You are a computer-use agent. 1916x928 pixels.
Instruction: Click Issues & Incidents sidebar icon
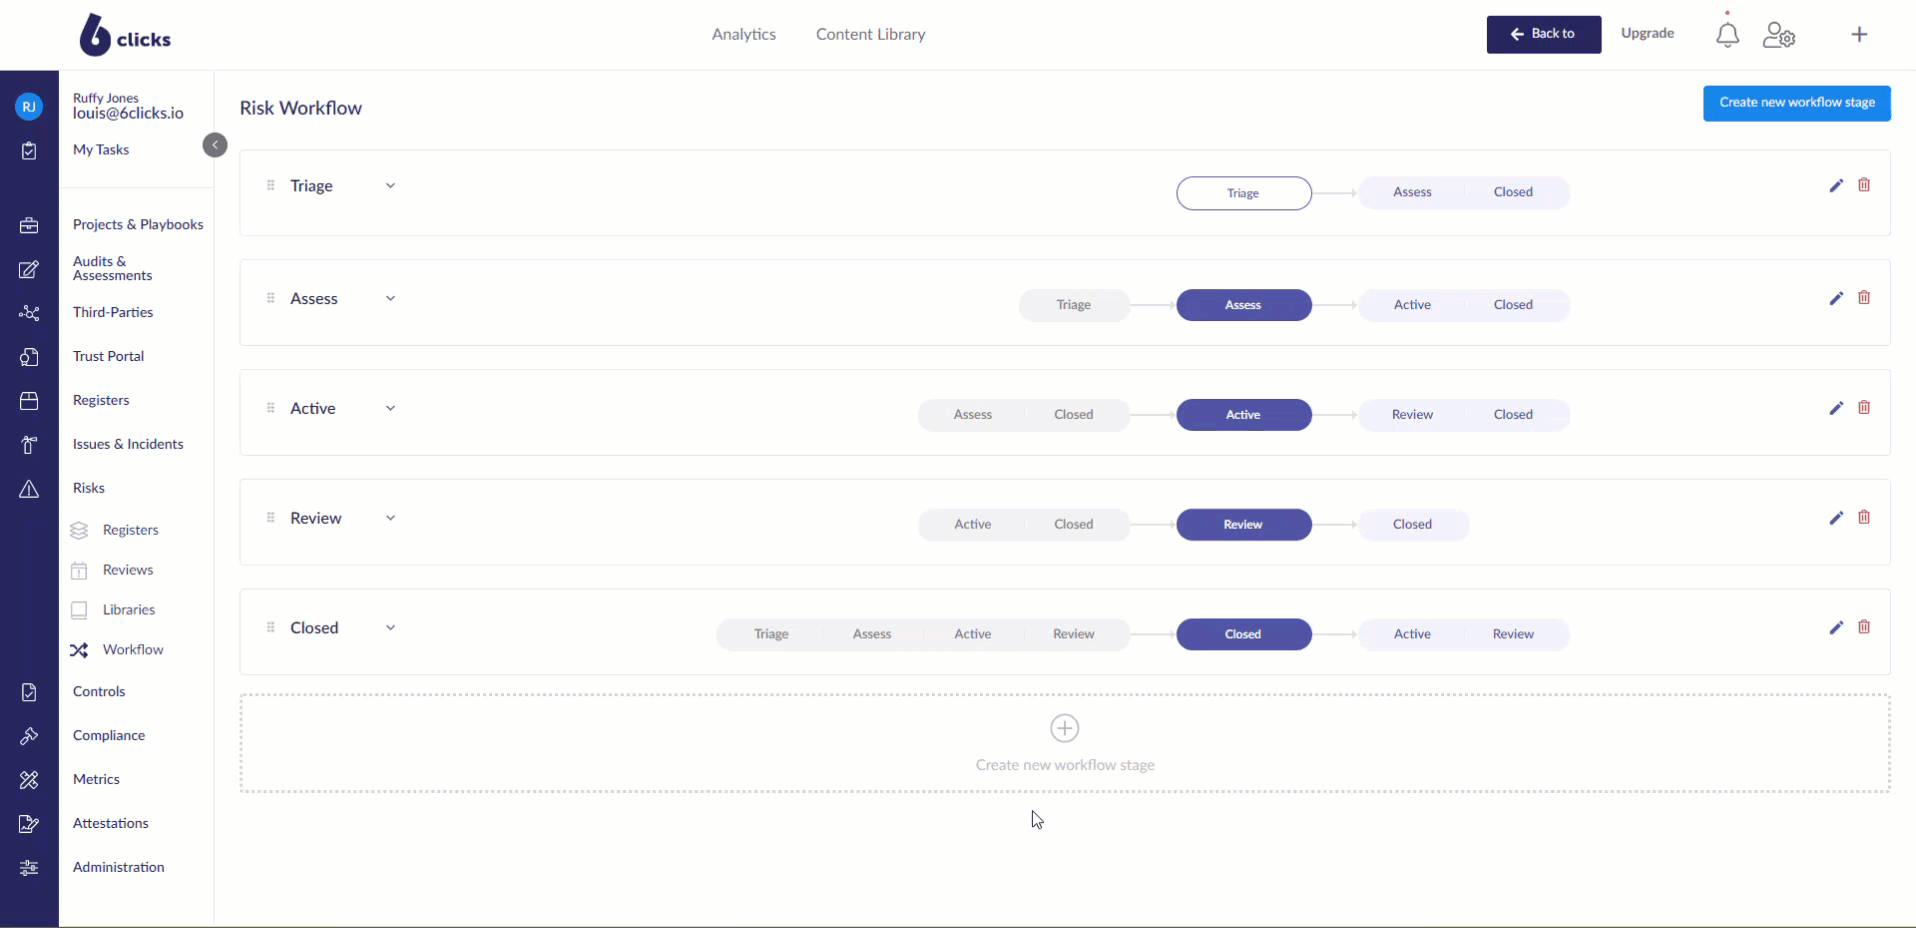[29, 445]
